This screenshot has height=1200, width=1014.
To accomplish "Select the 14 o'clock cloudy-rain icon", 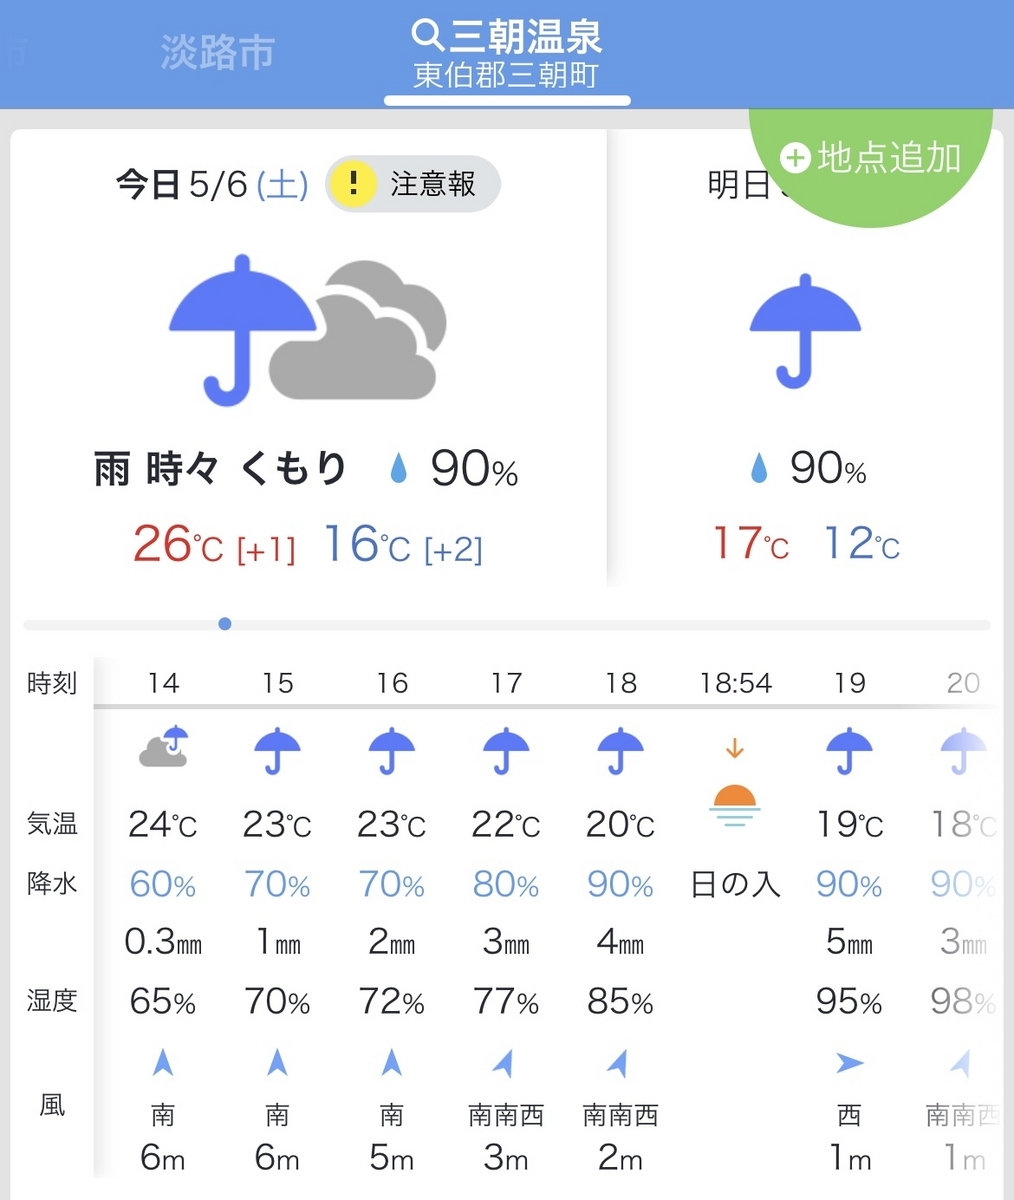I will 164,746.
